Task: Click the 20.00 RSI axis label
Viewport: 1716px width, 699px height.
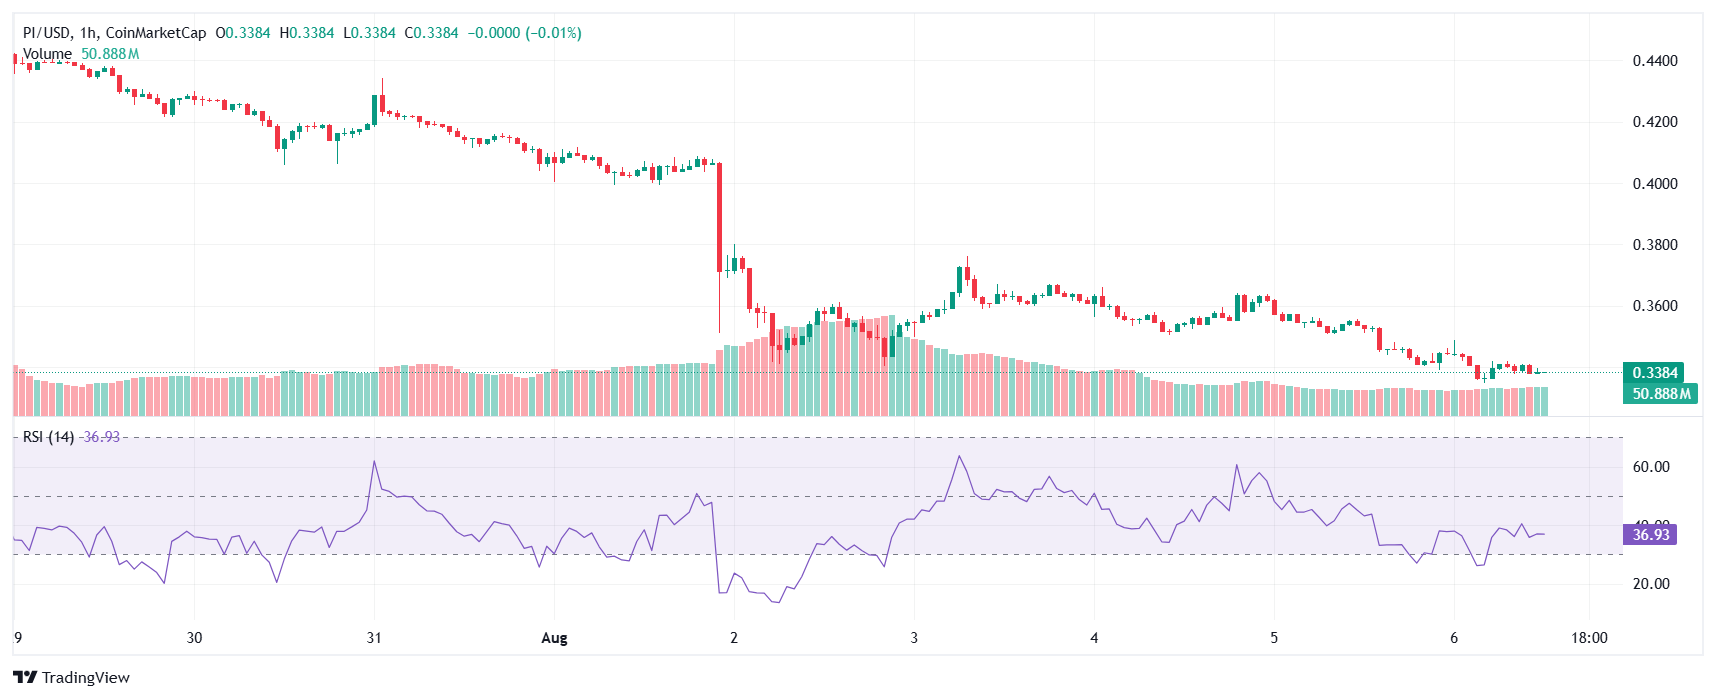Action: pos(1651,584)
